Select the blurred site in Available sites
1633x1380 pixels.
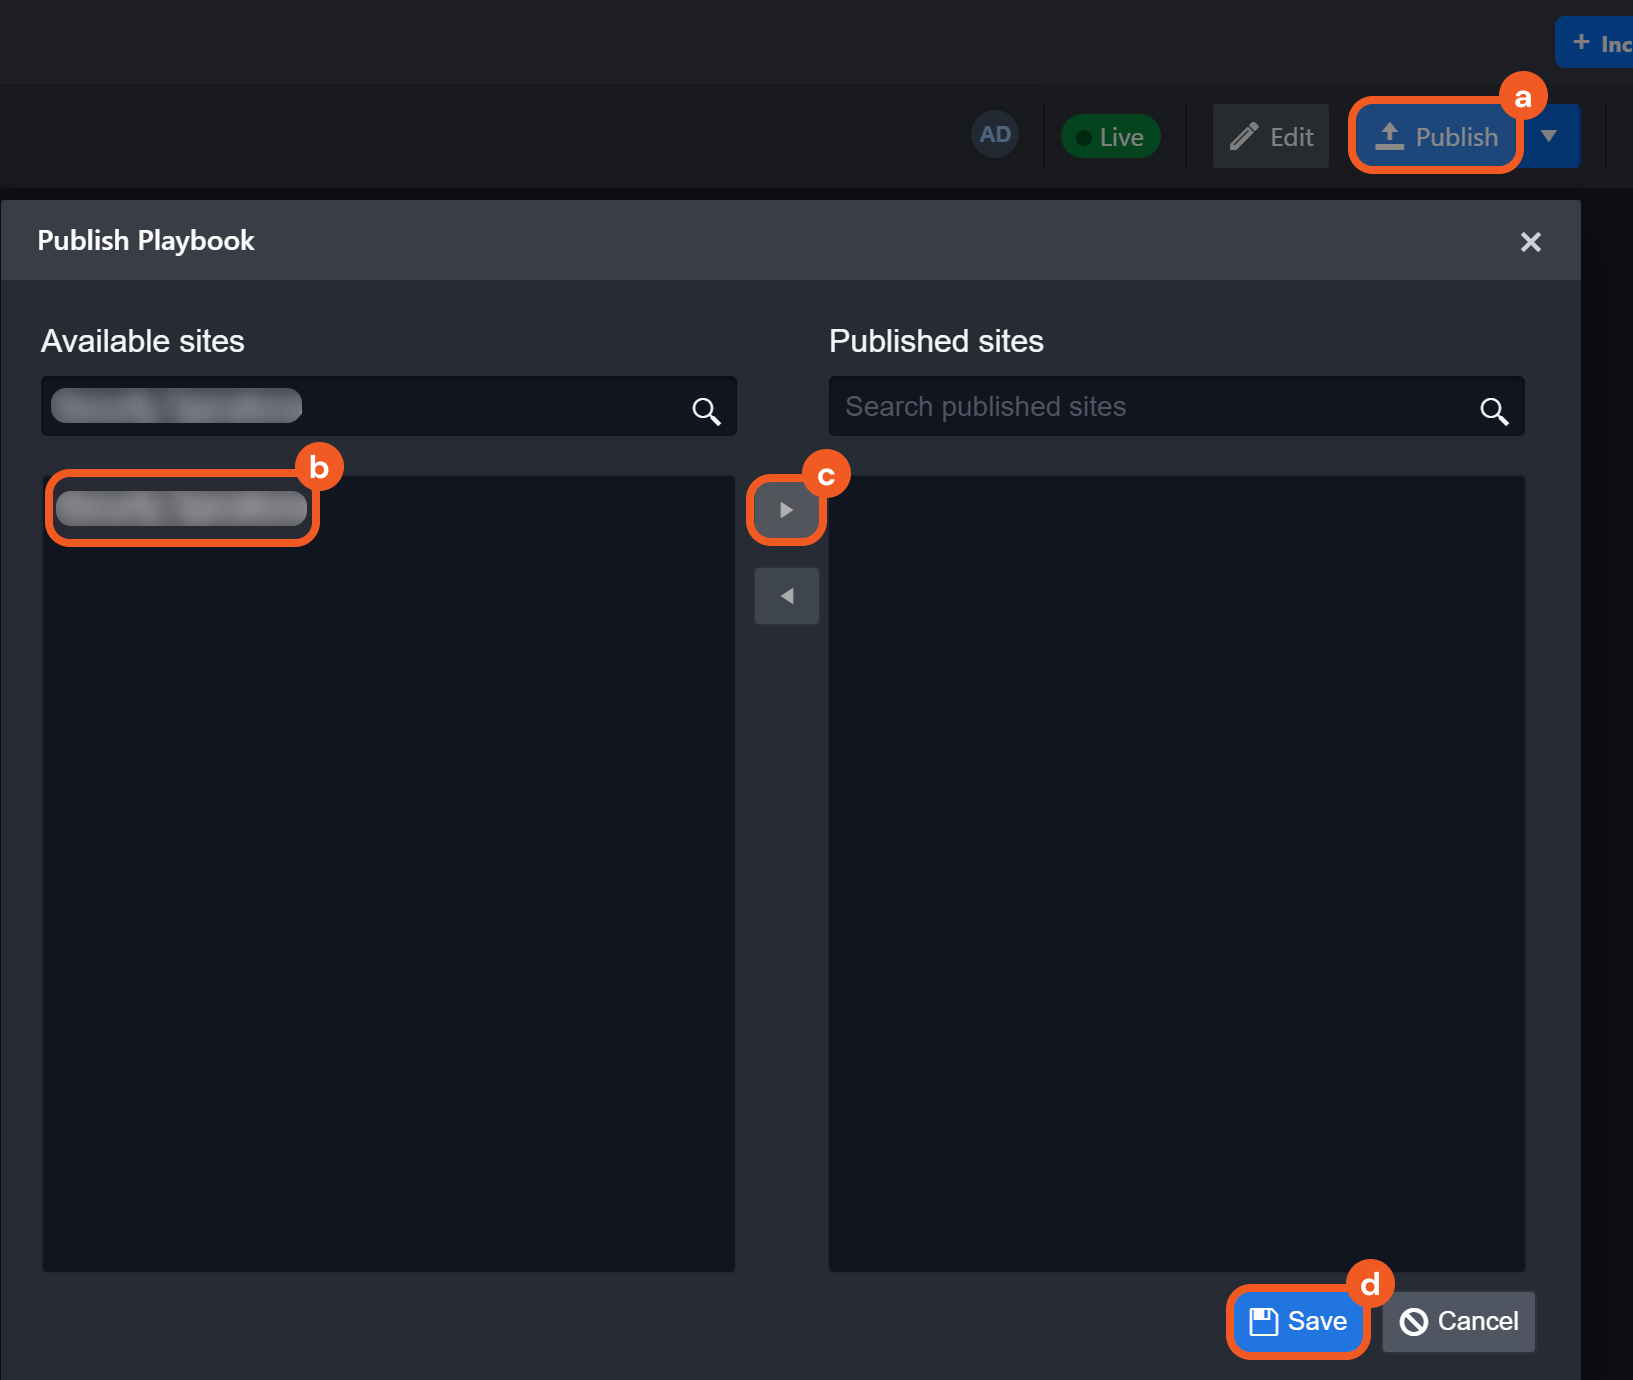click(x=181, y=508)
